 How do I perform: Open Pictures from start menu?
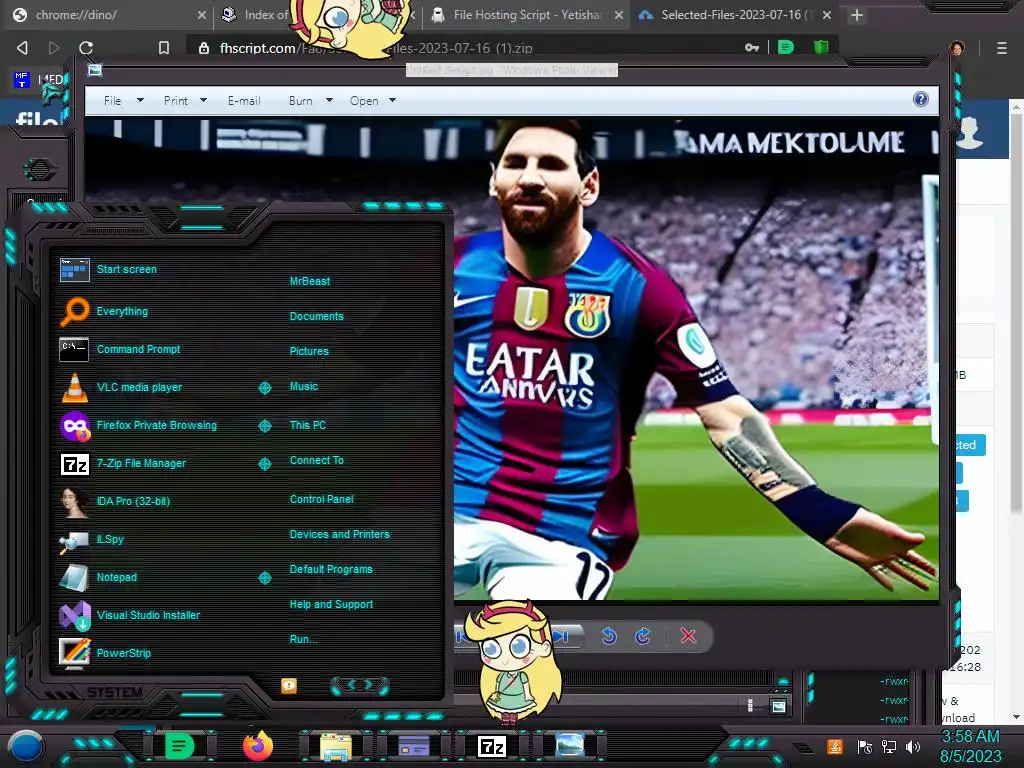pyautogui.click(x=309, y=351)
